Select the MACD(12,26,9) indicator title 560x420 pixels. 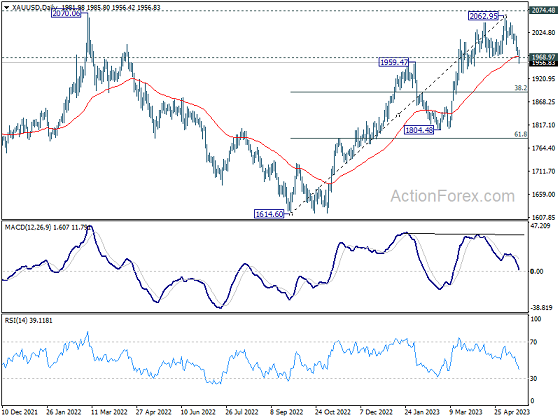(x=28, y=227)
